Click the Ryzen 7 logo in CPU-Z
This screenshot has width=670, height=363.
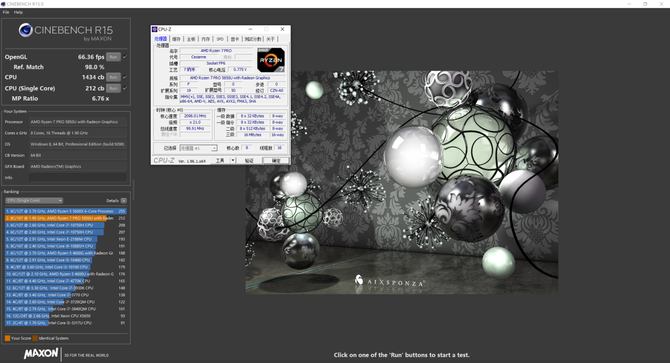[271, 60]
